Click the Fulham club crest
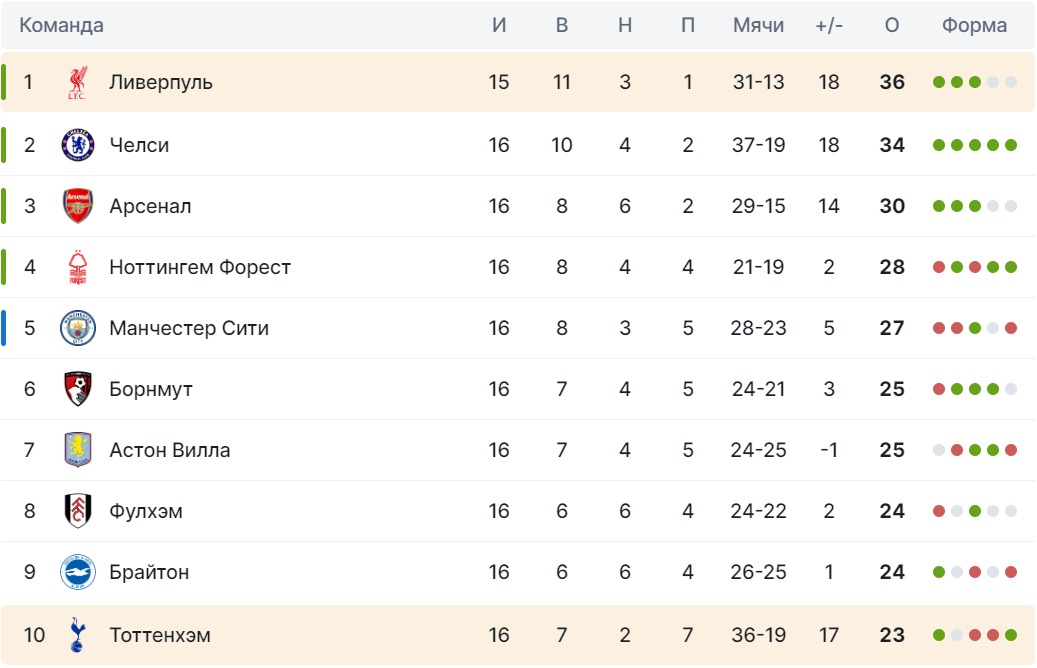The image size is (1037, 668). coord(78,511)
